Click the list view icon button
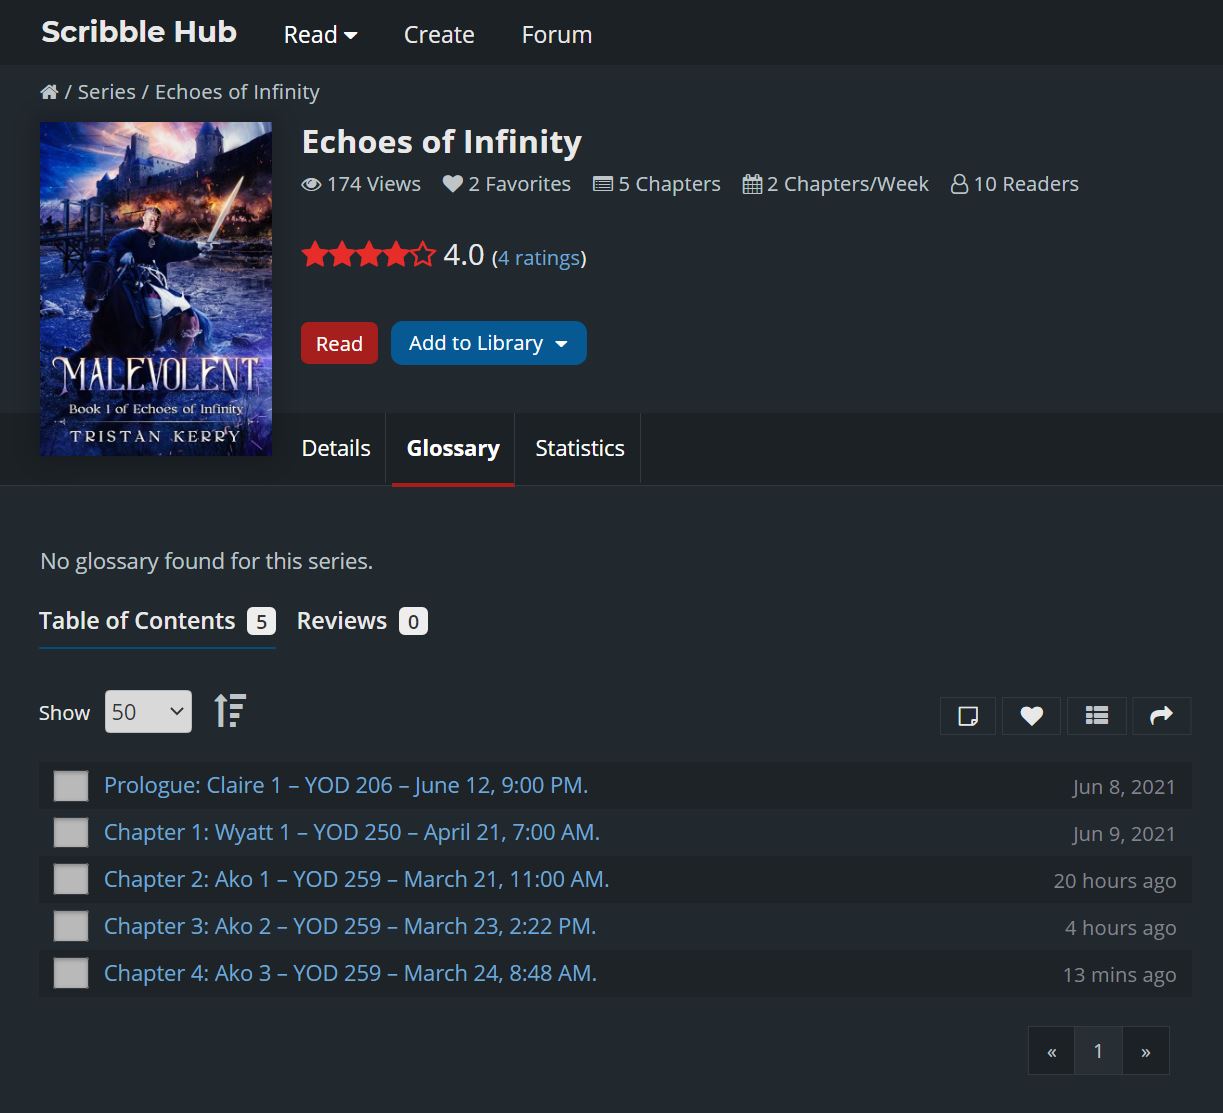Viewport: 1223px width, 1113px height. (1097, 716)
